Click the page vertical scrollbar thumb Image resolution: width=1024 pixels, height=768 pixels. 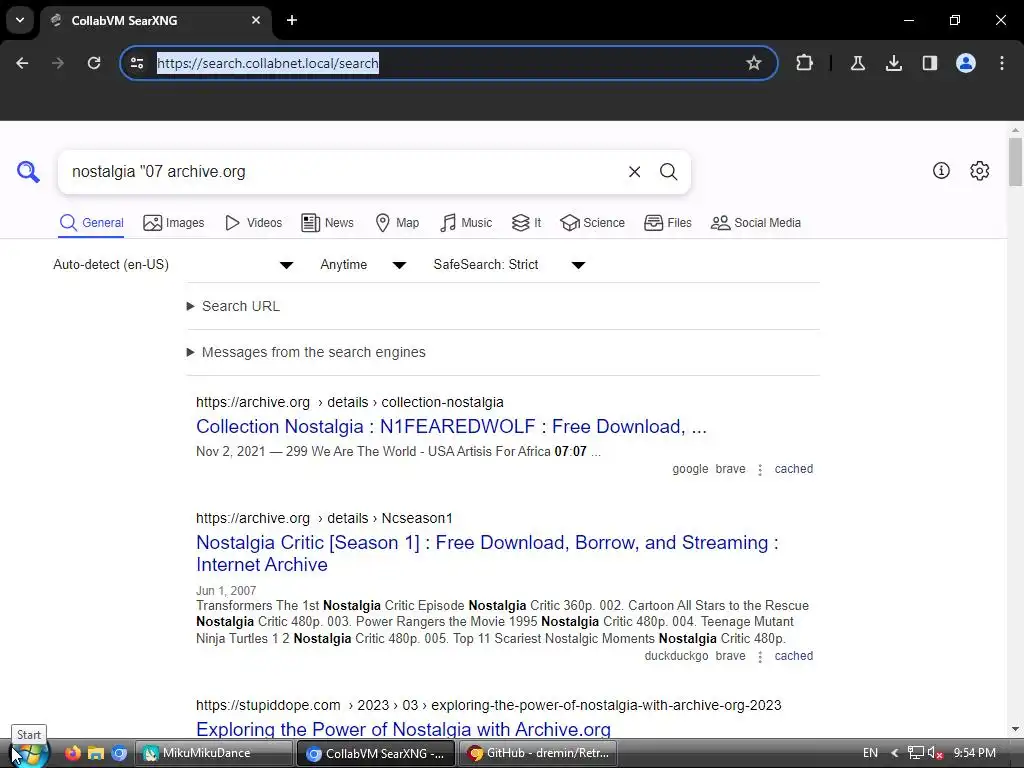tap(1015, 161)
